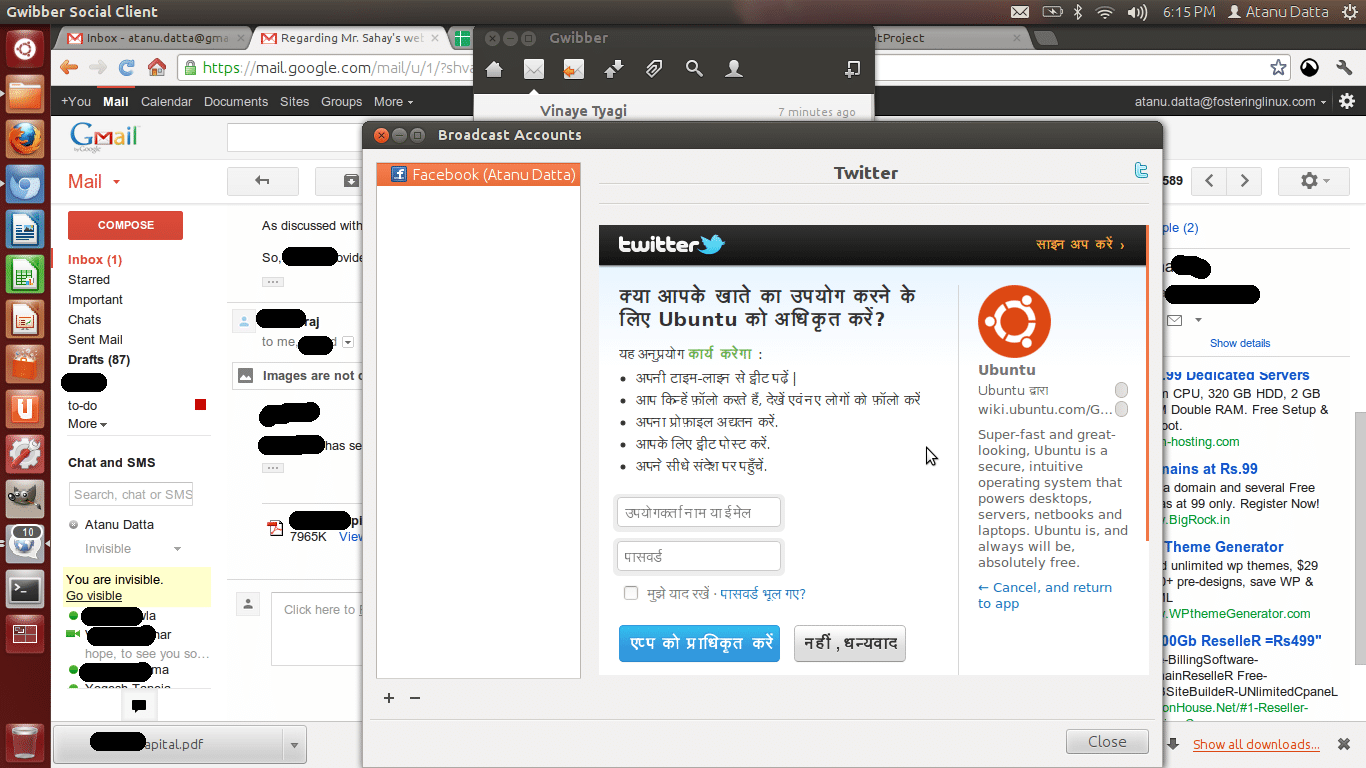Expand the Gmail Mail dropdown label
Screen dimensions: 1366x768
(x=94, y=181)
